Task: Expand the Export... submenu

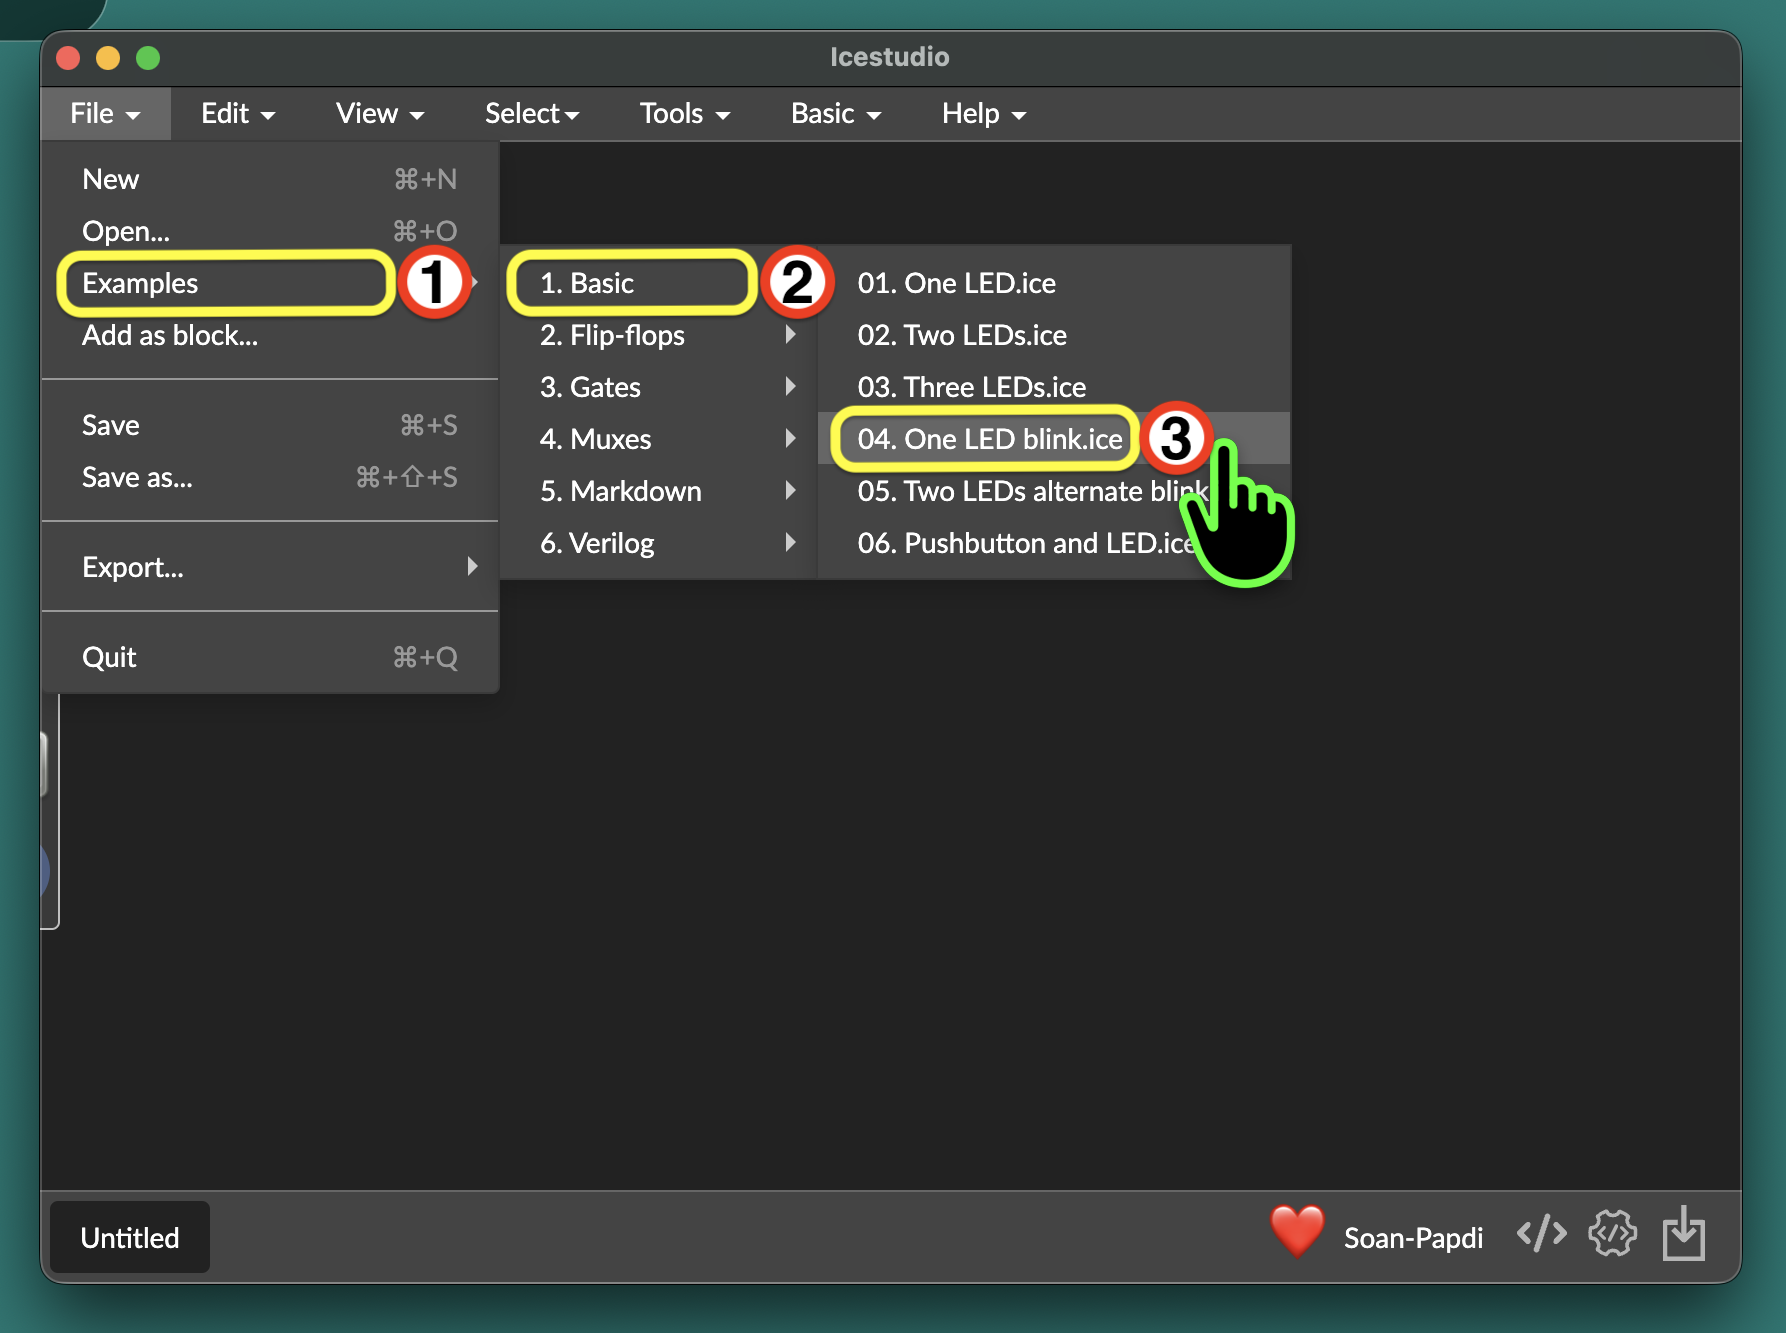Action: [x=270, y=567]
